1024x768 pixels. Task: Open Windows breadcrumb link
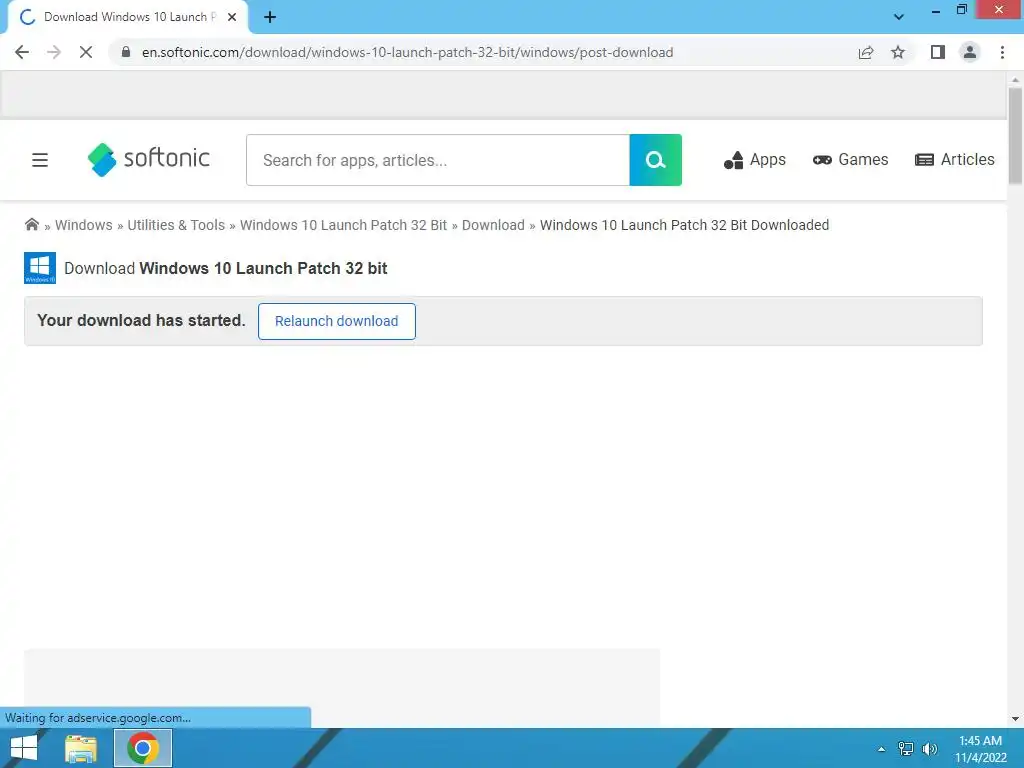(84, 225)
